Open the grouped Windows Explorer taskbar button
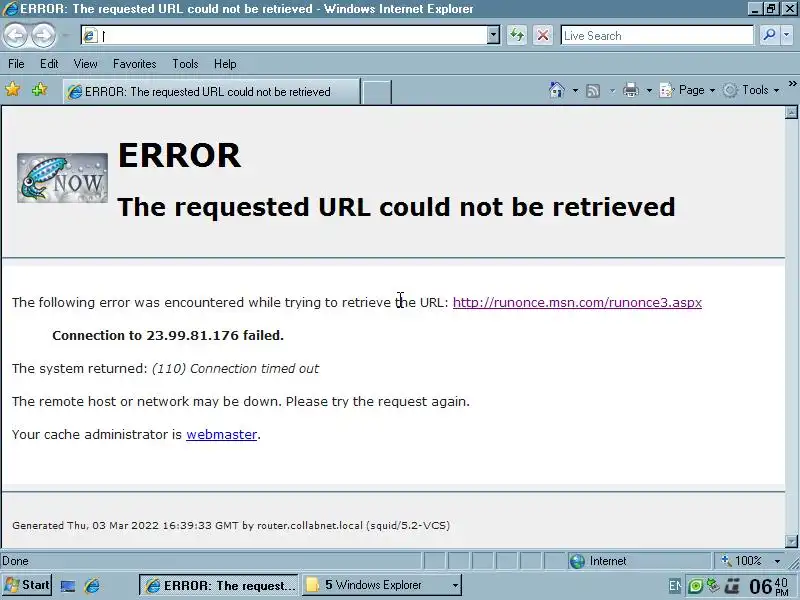This screenshot has width=800, height=600. tap(382, 585)
